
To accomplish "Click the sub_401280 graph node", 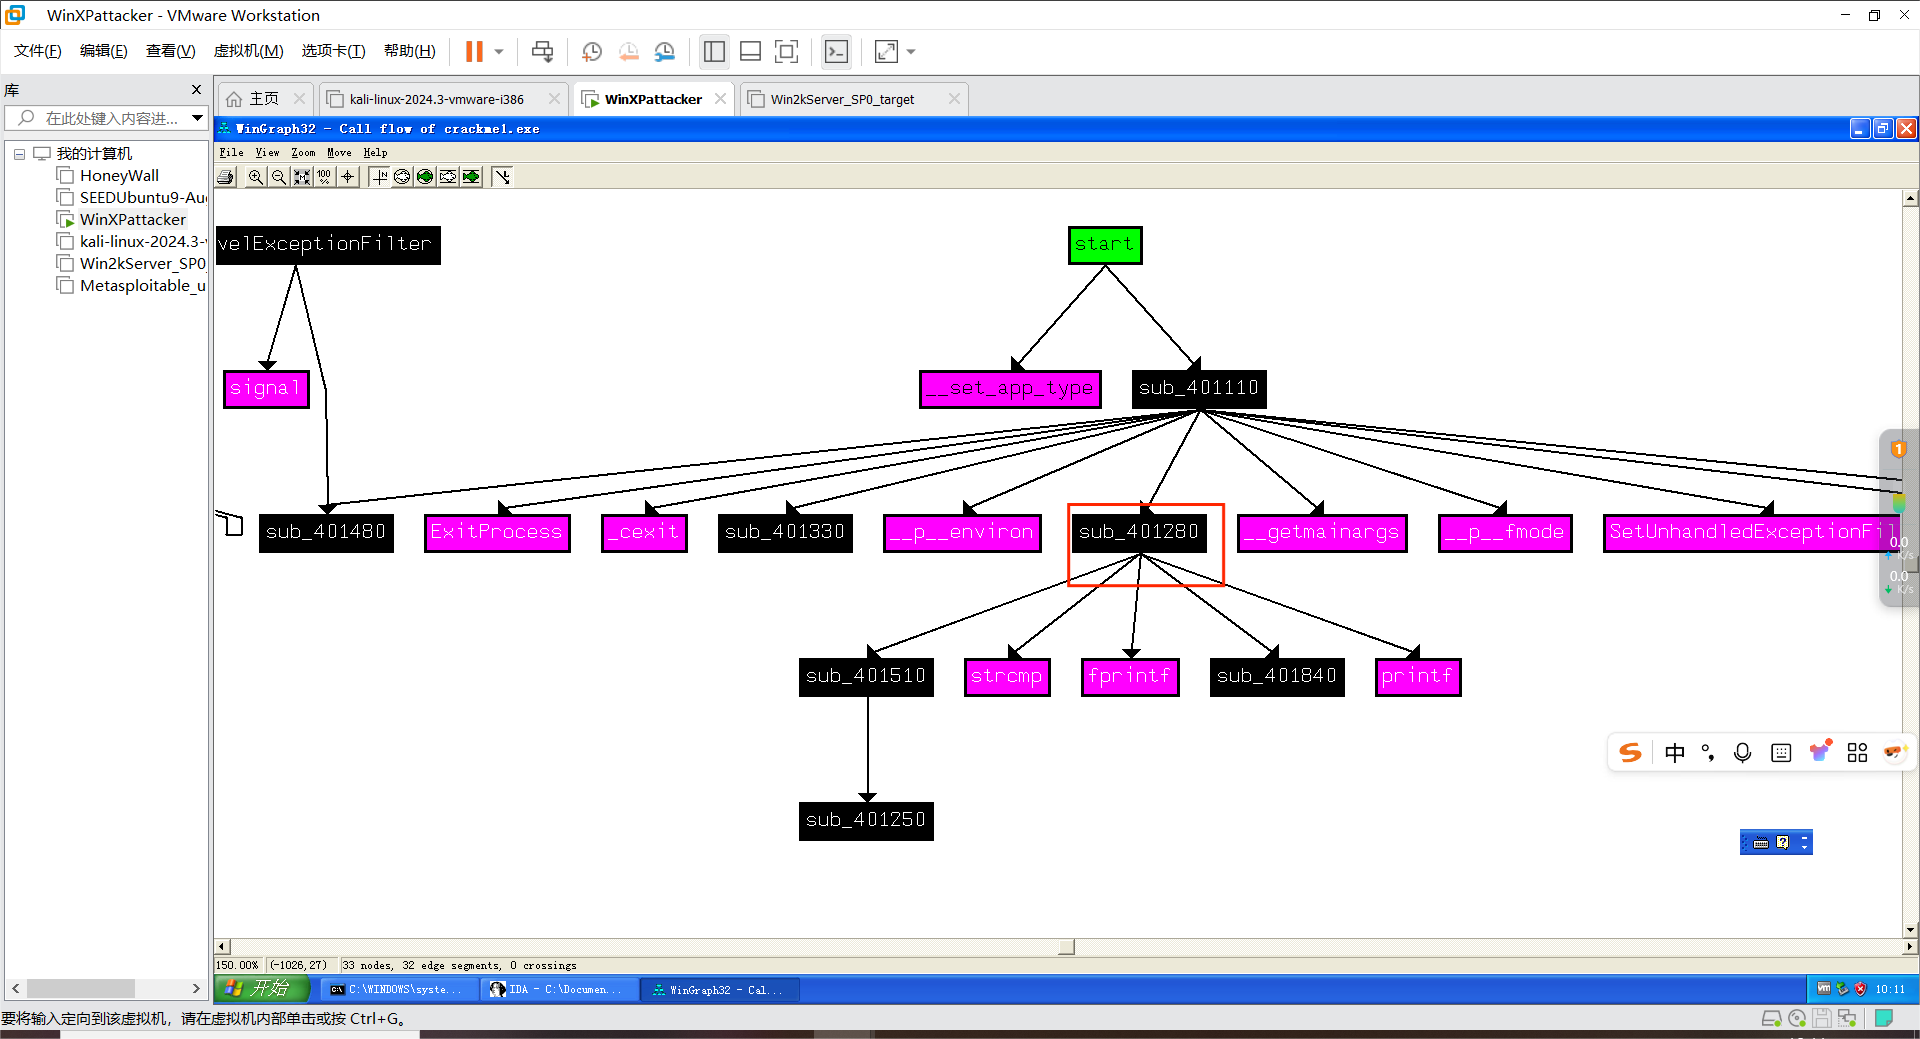I will point(1138,532).
